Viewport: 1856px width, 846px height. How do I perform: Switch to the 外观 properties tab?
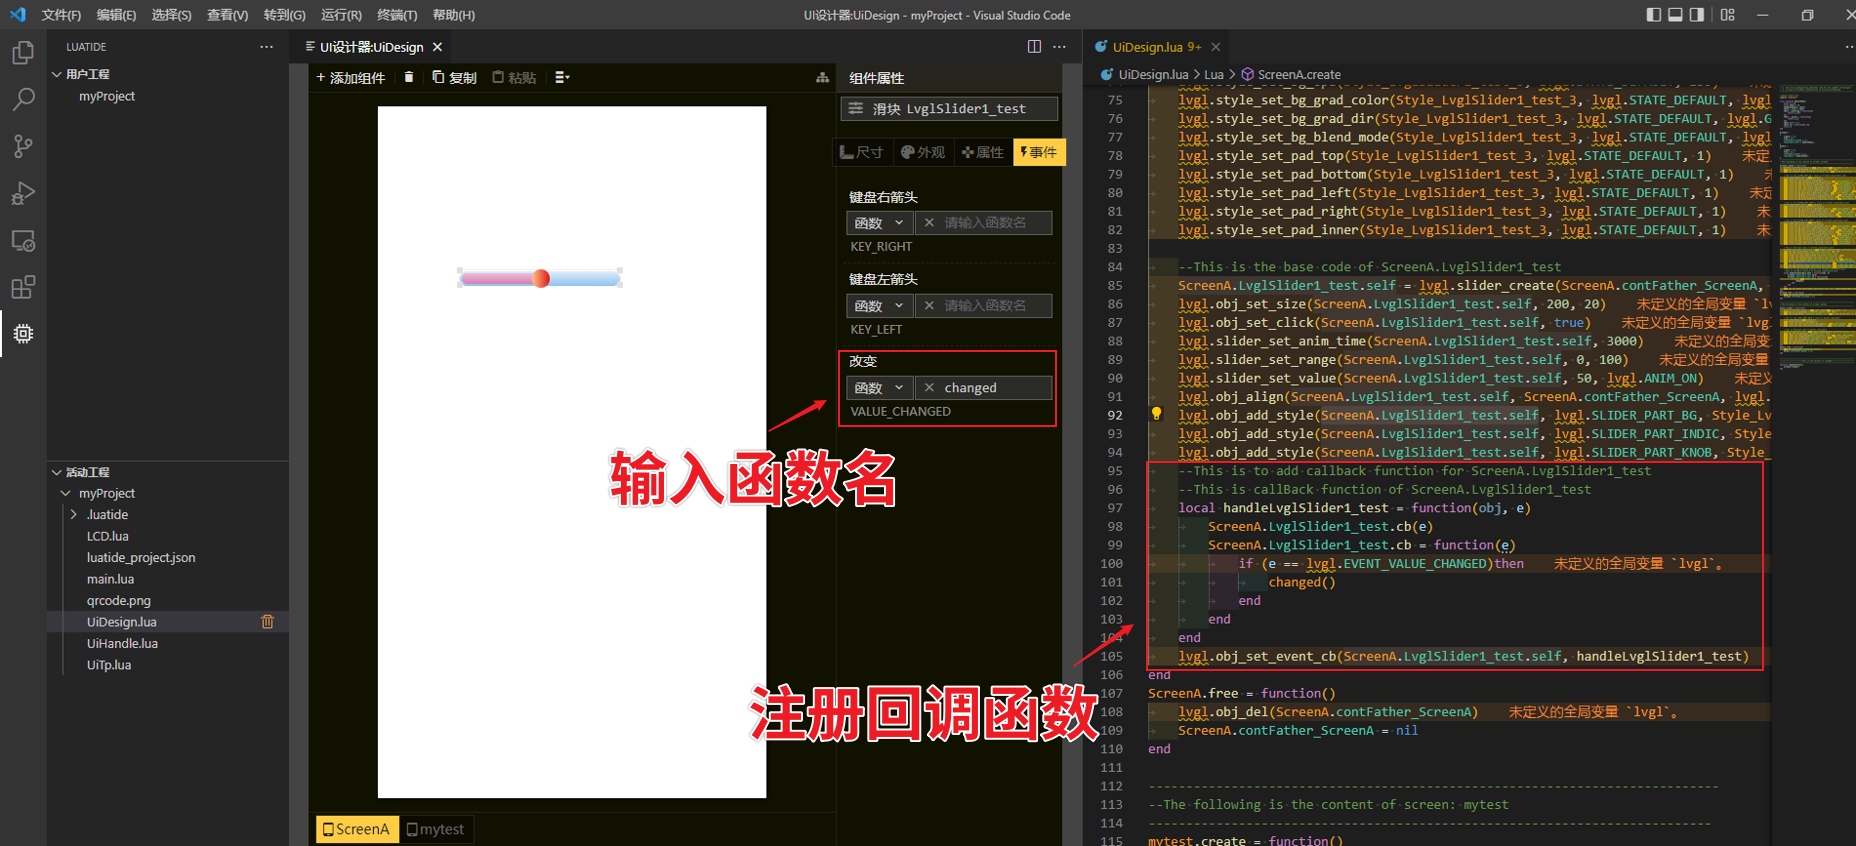(923, 152)
